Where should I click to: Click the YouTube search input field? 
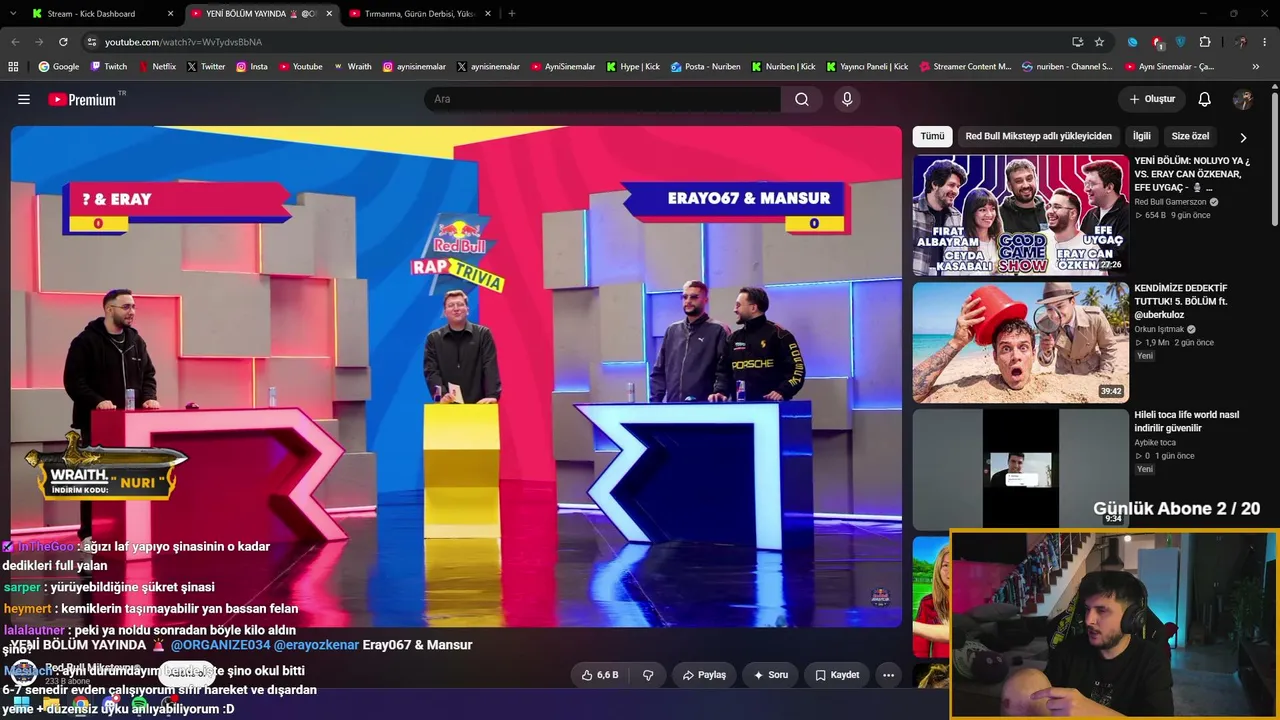(602, 99)
